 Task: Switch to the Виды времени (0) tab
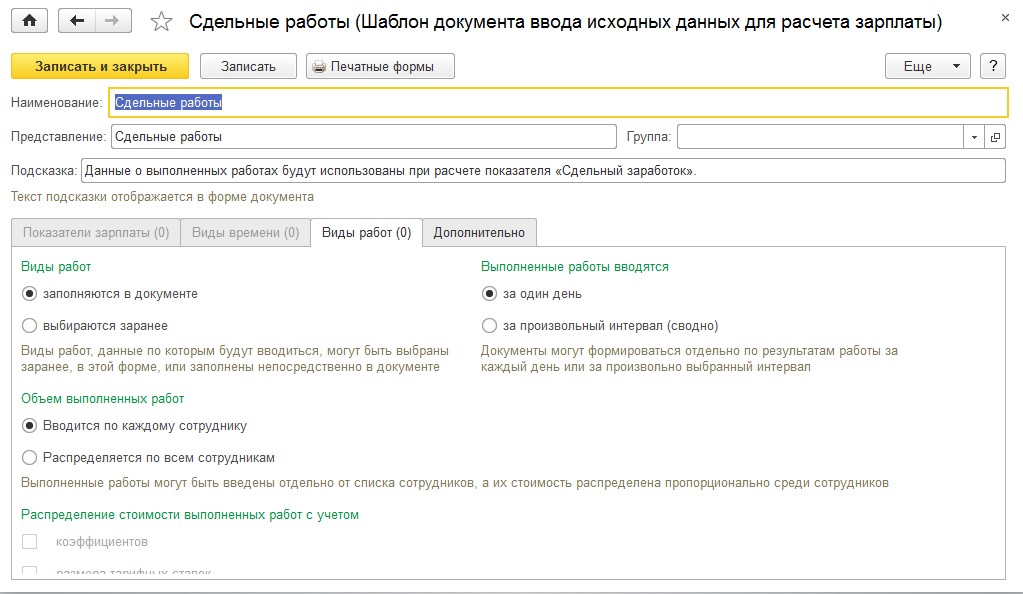(245, 232)
